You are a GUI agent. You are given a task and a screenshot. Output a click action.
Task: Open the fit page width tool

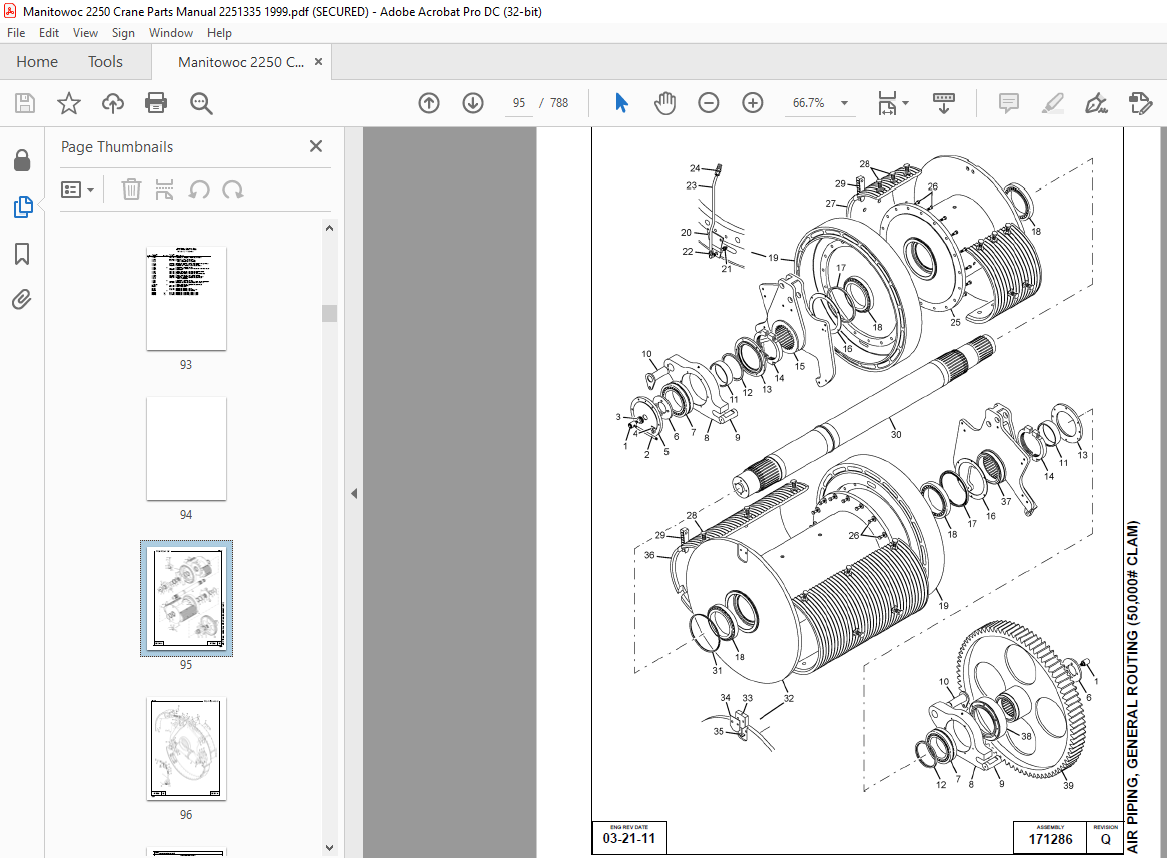tap(887, 103)
